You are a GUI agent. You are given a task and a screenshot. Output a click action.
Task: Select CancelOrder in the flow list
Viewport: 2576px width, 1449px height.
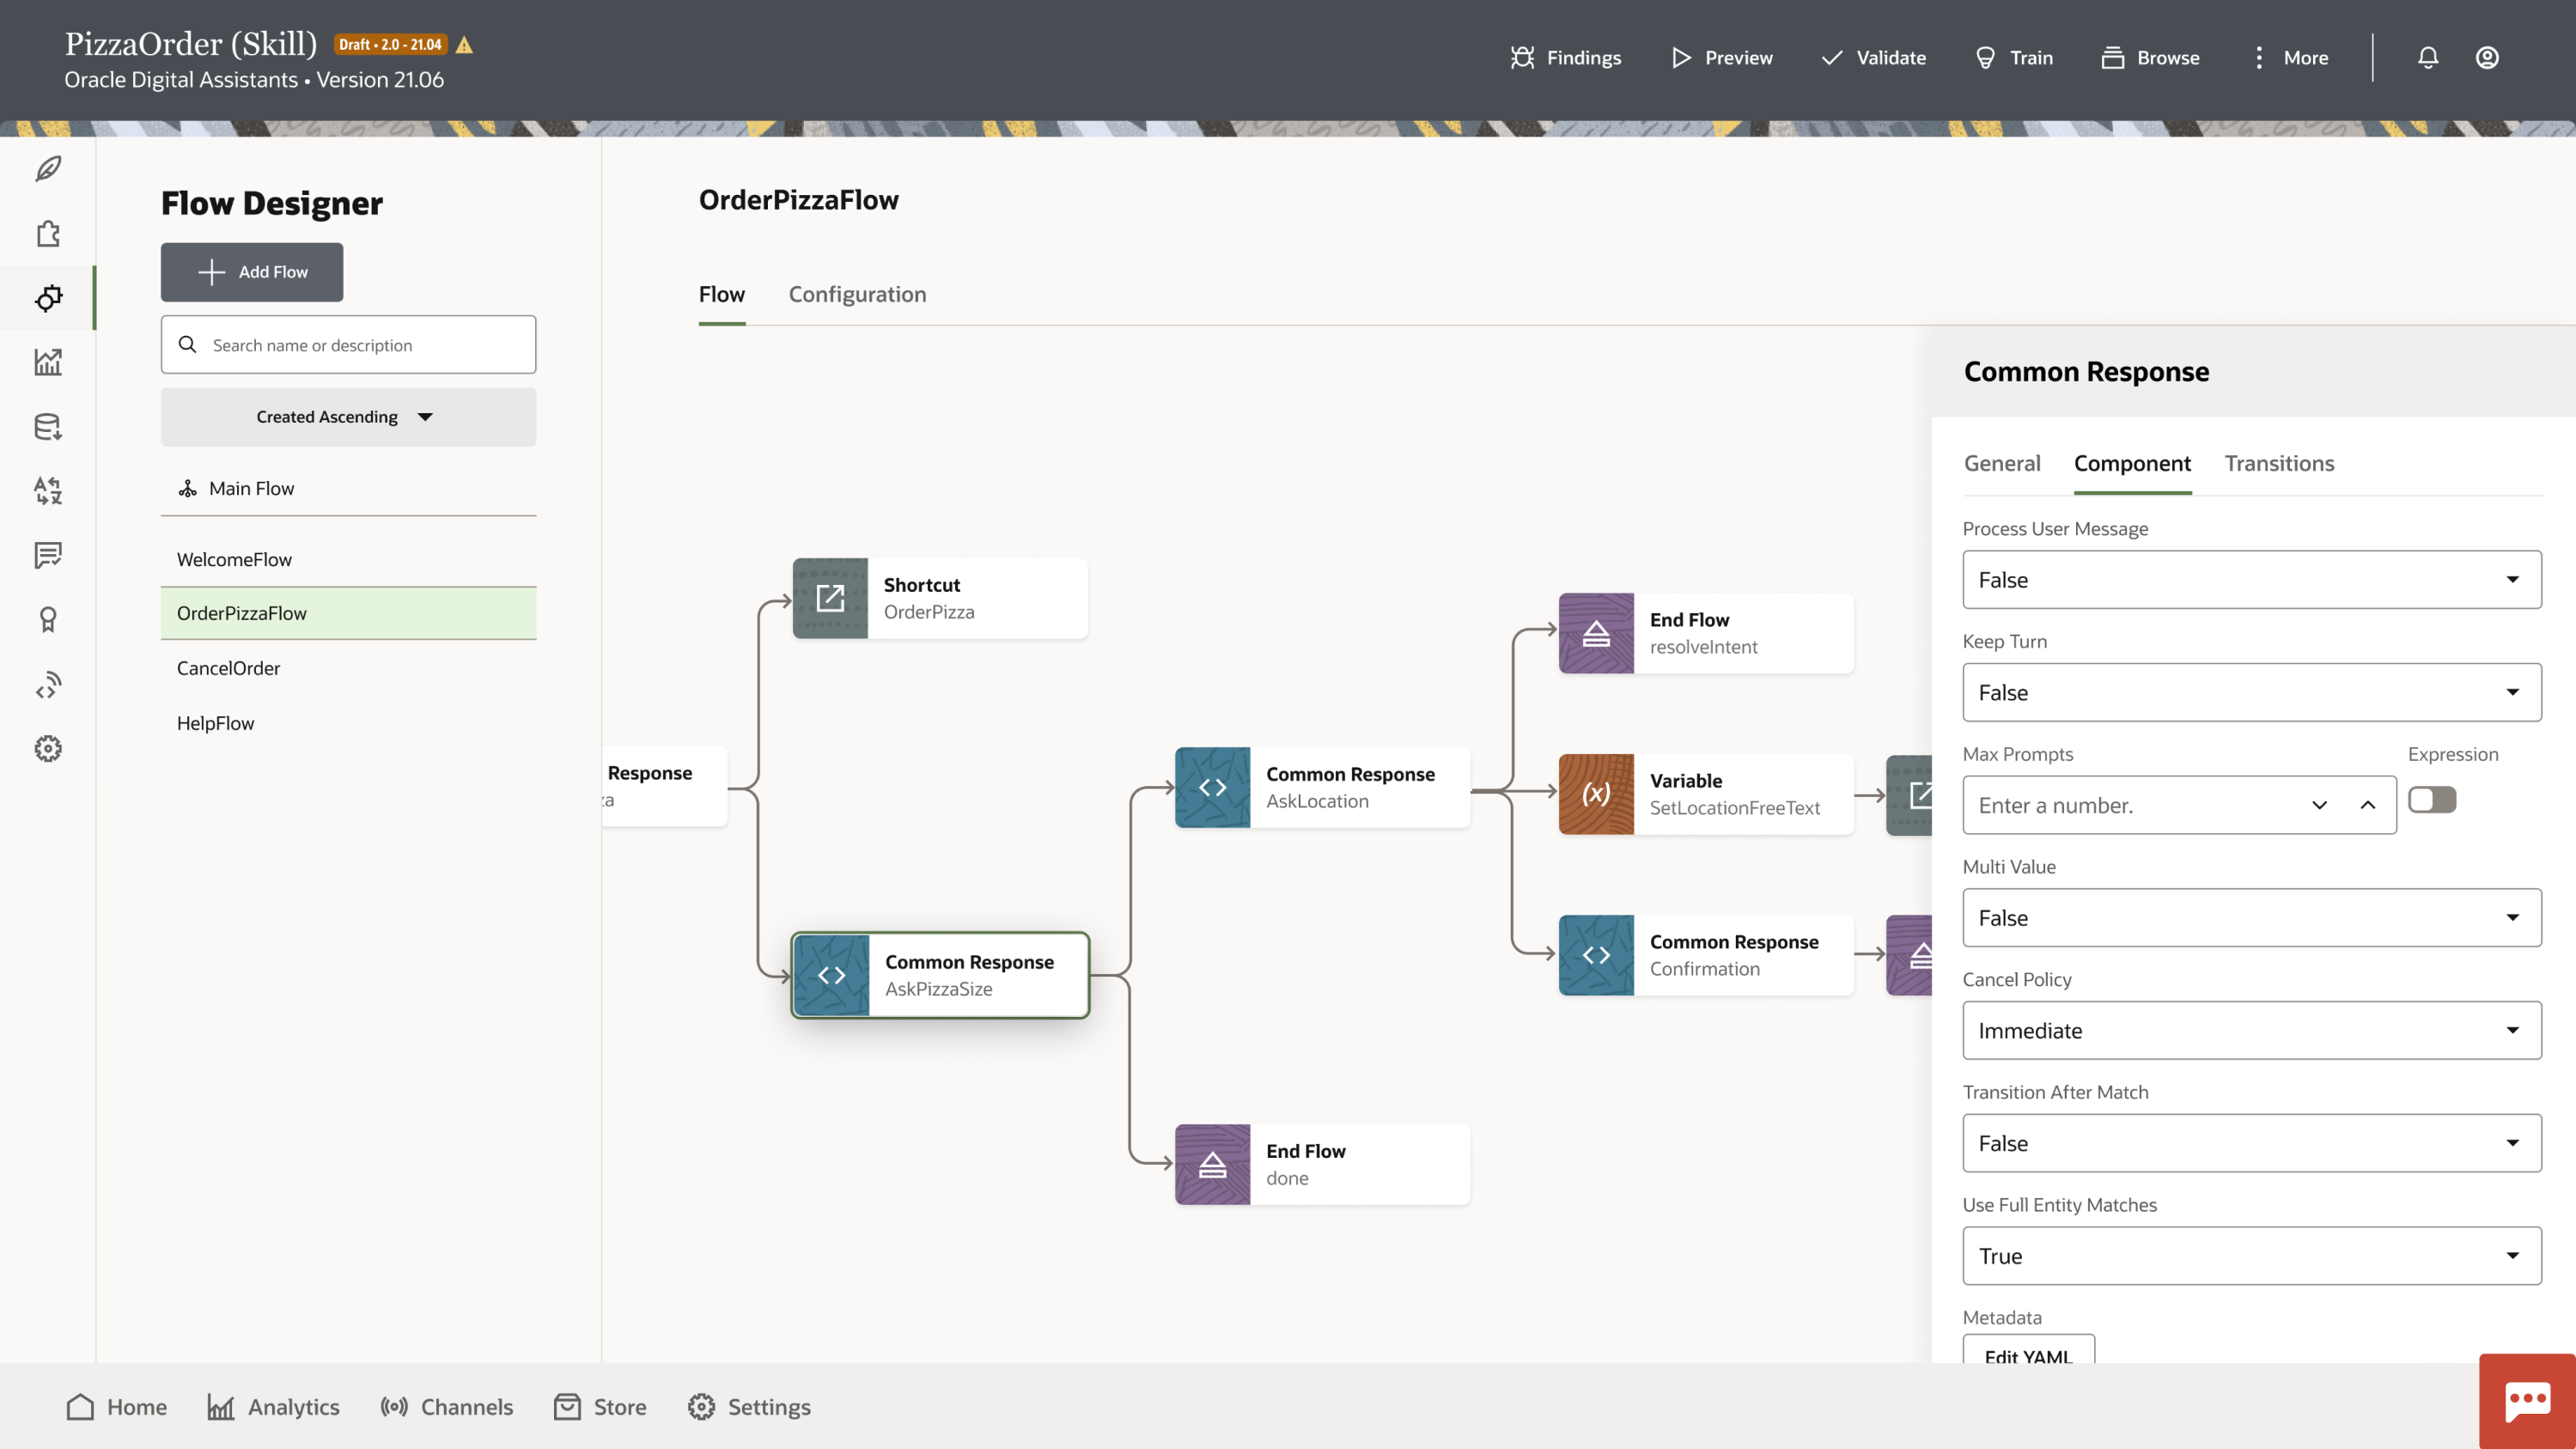[x=348, y=668]
